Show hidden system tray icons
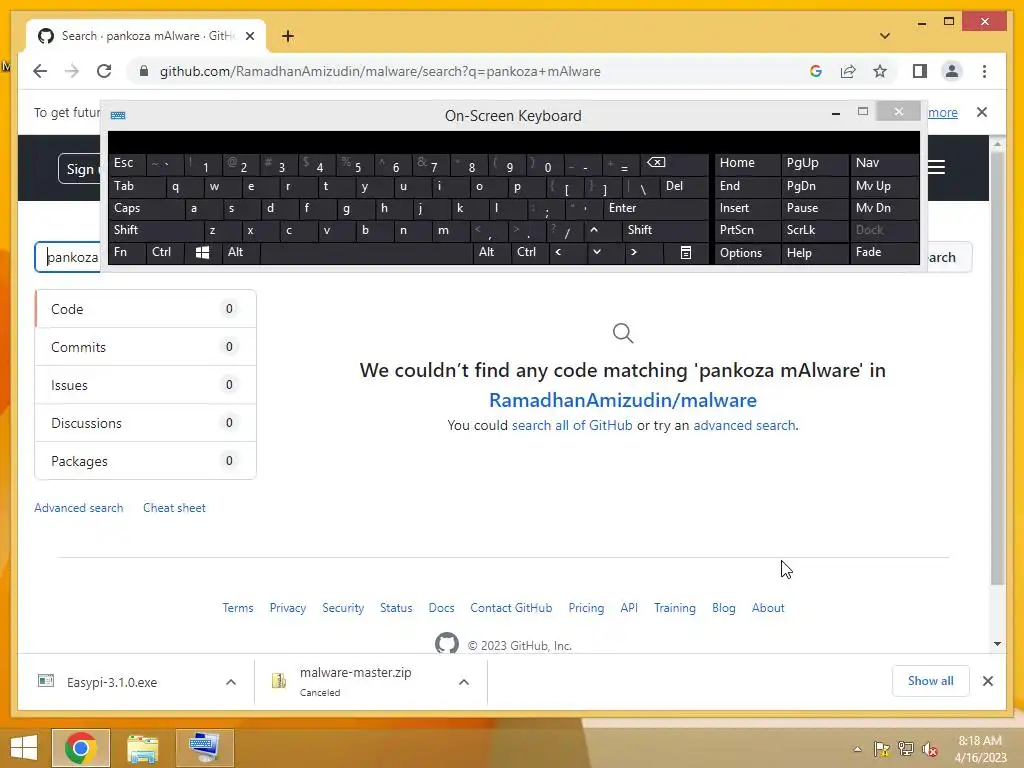The width and height of the screenshot is (1024, 768). (857, 749)
